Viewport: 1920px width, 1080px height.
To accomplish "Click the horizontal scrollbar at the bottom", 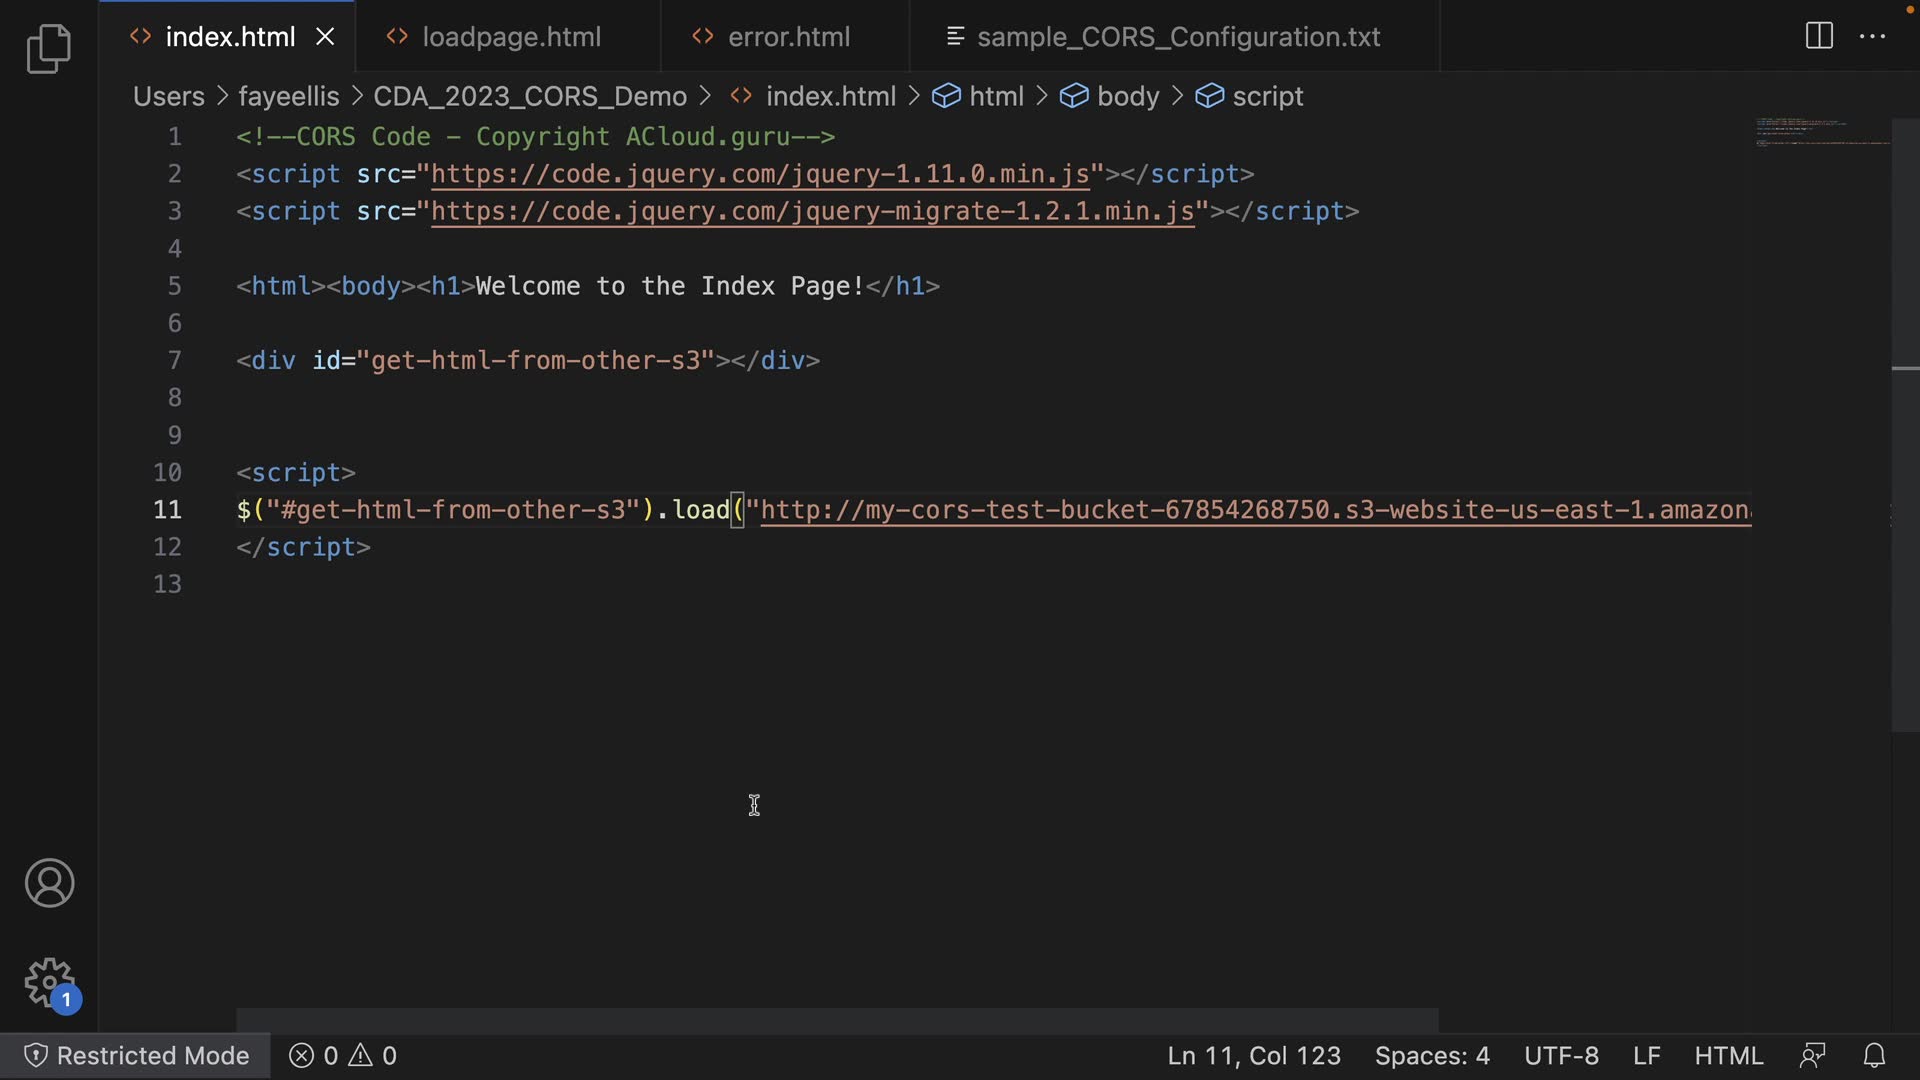I will (x=836, y=1020).
